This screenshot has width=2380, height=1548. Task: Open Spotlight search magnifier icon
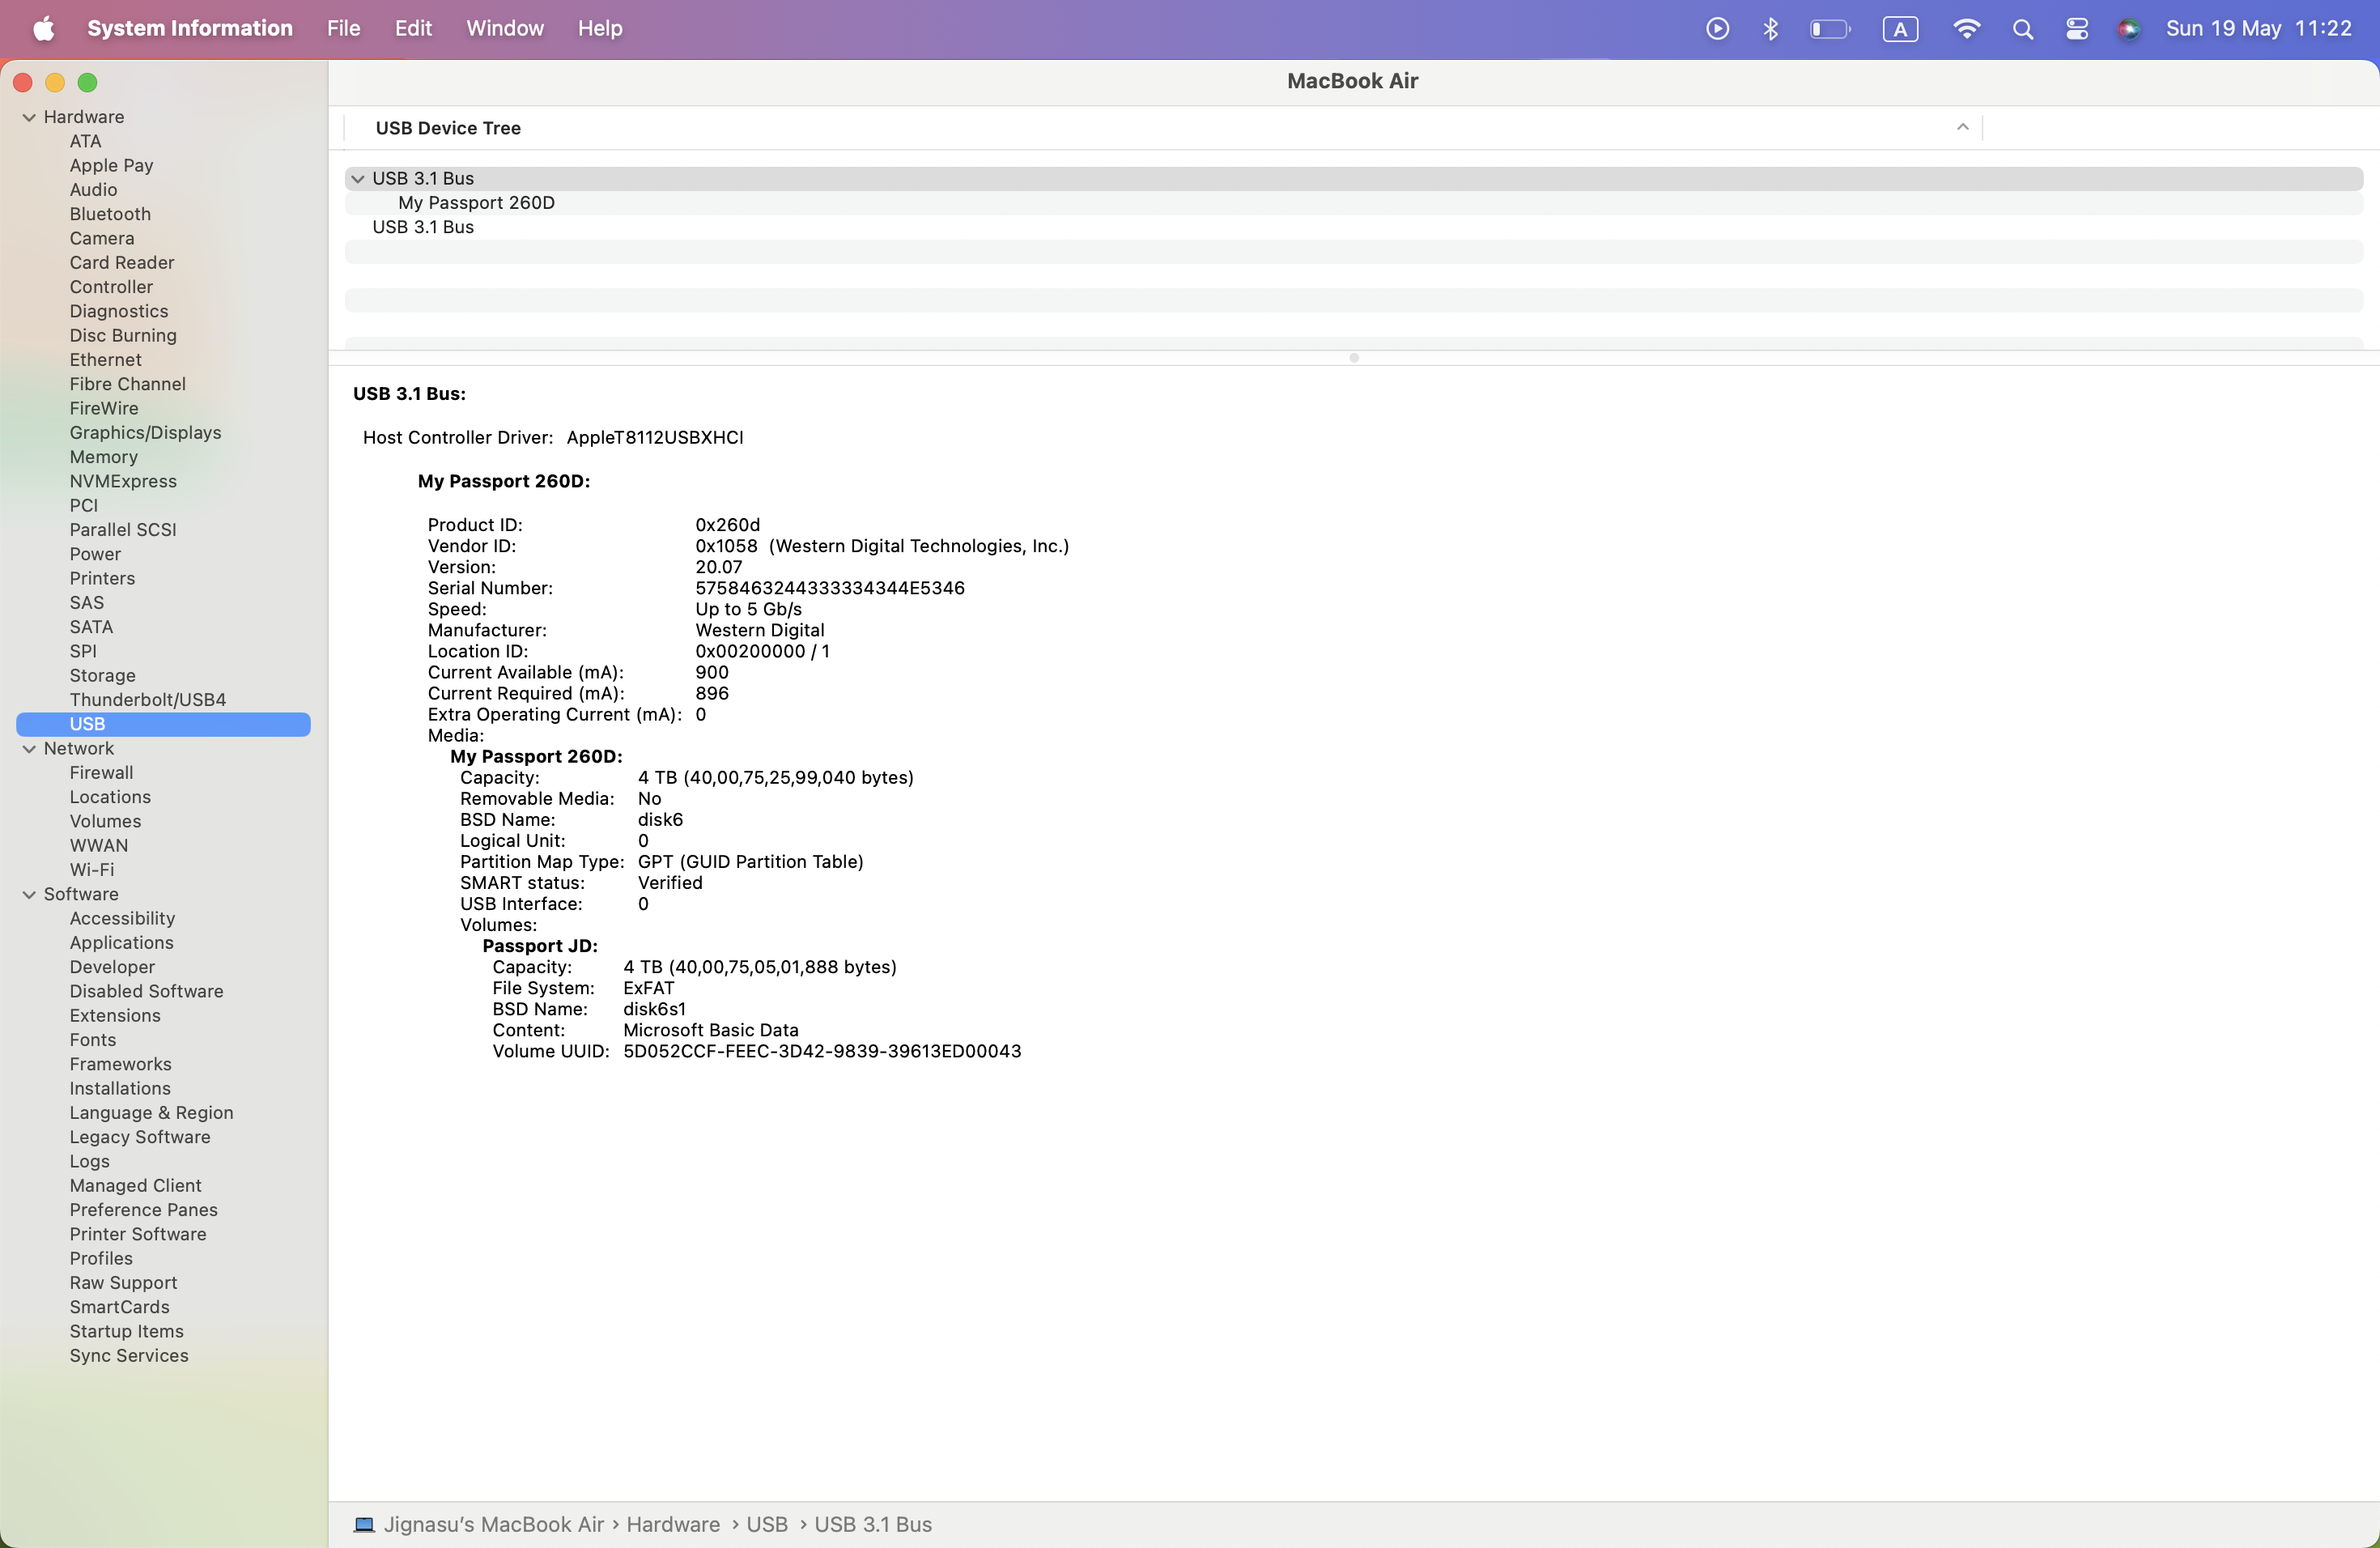pyautogui.click(x=2022, y=28)
